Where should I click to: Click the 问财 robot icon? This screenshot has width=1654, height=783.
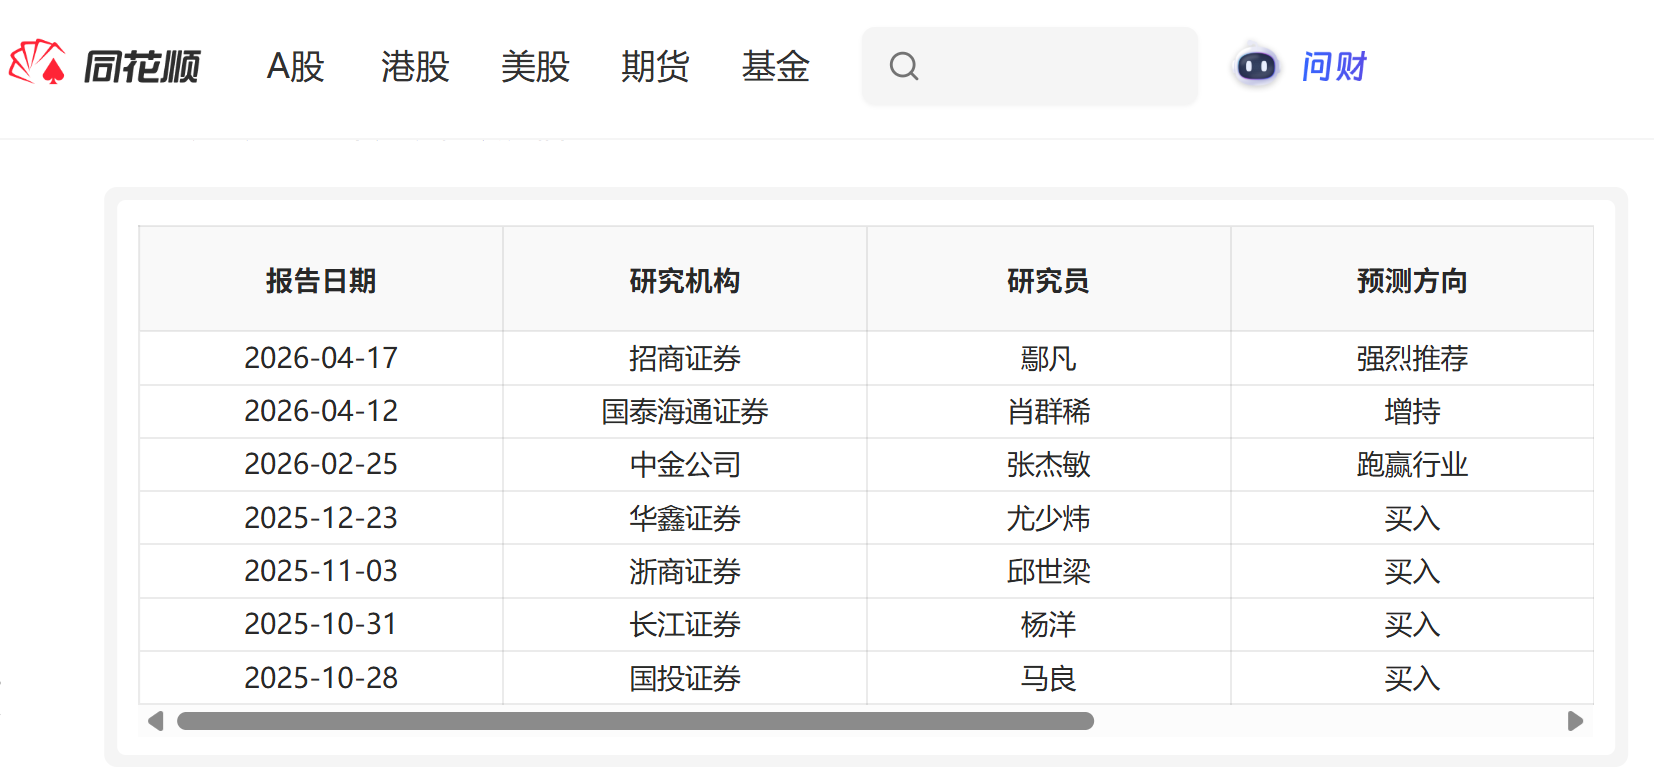pos(1256,66)
